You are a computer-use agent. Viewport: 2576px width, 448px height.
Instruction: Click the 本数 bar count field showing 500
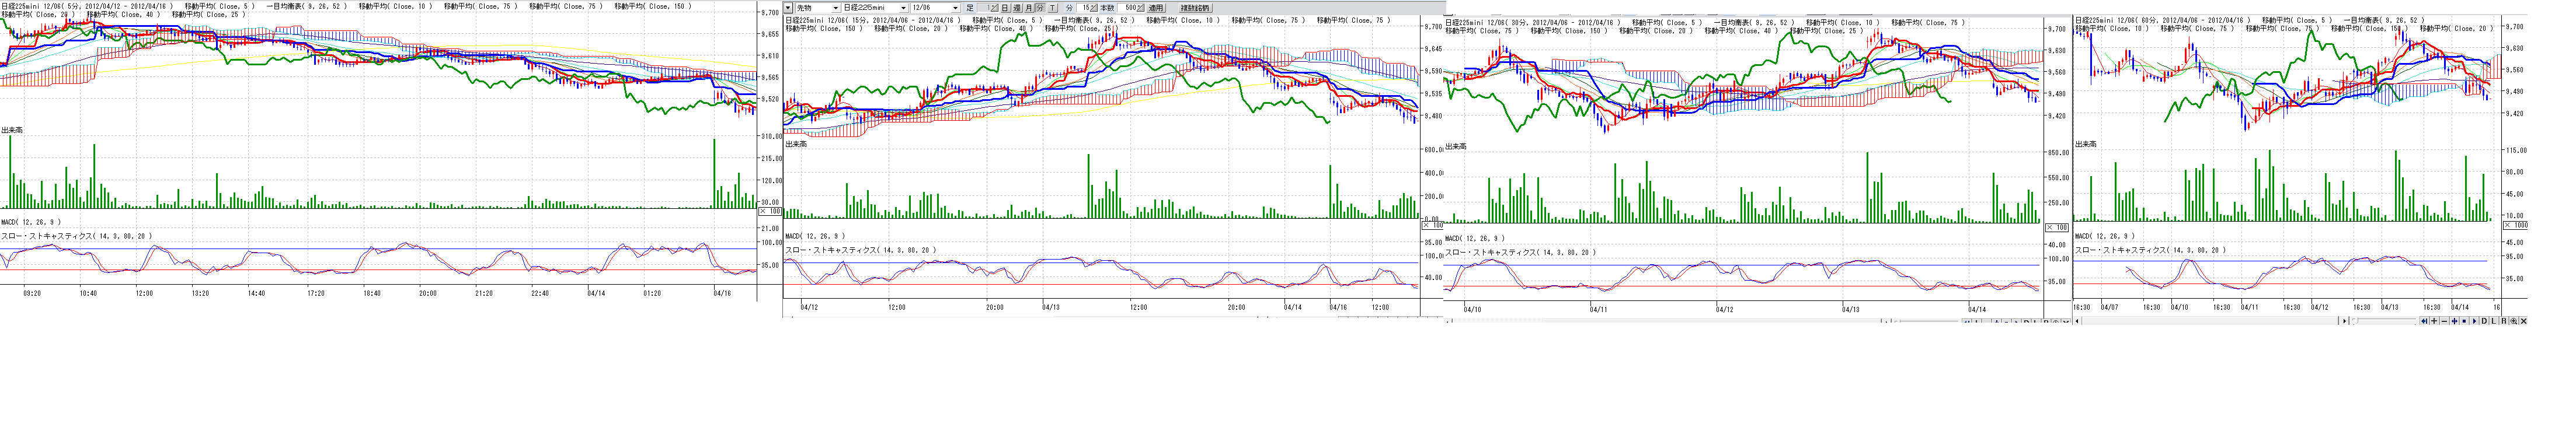(1128, 8)
